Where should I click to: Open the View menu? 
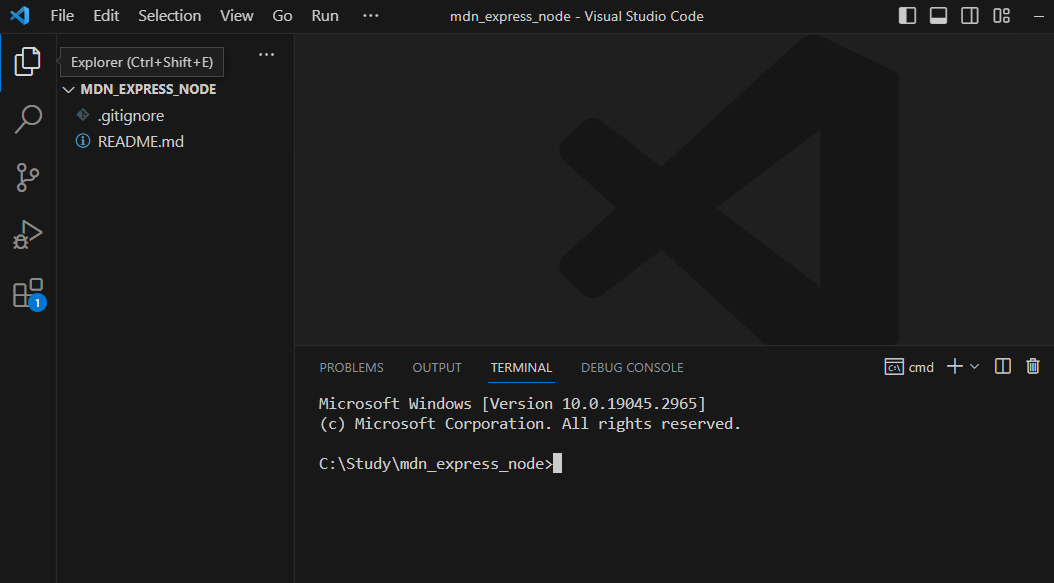237,15
